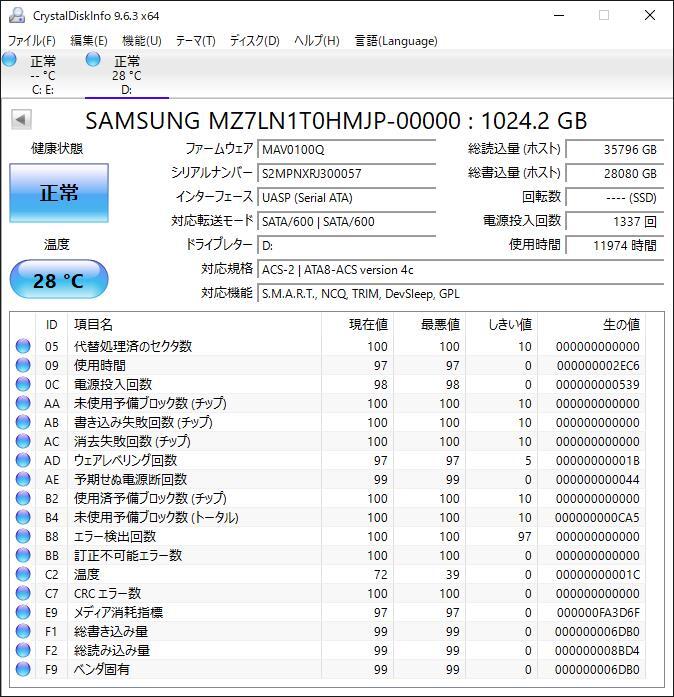
Task: Click status icon for ID B2 row
Action: (23, 498)
